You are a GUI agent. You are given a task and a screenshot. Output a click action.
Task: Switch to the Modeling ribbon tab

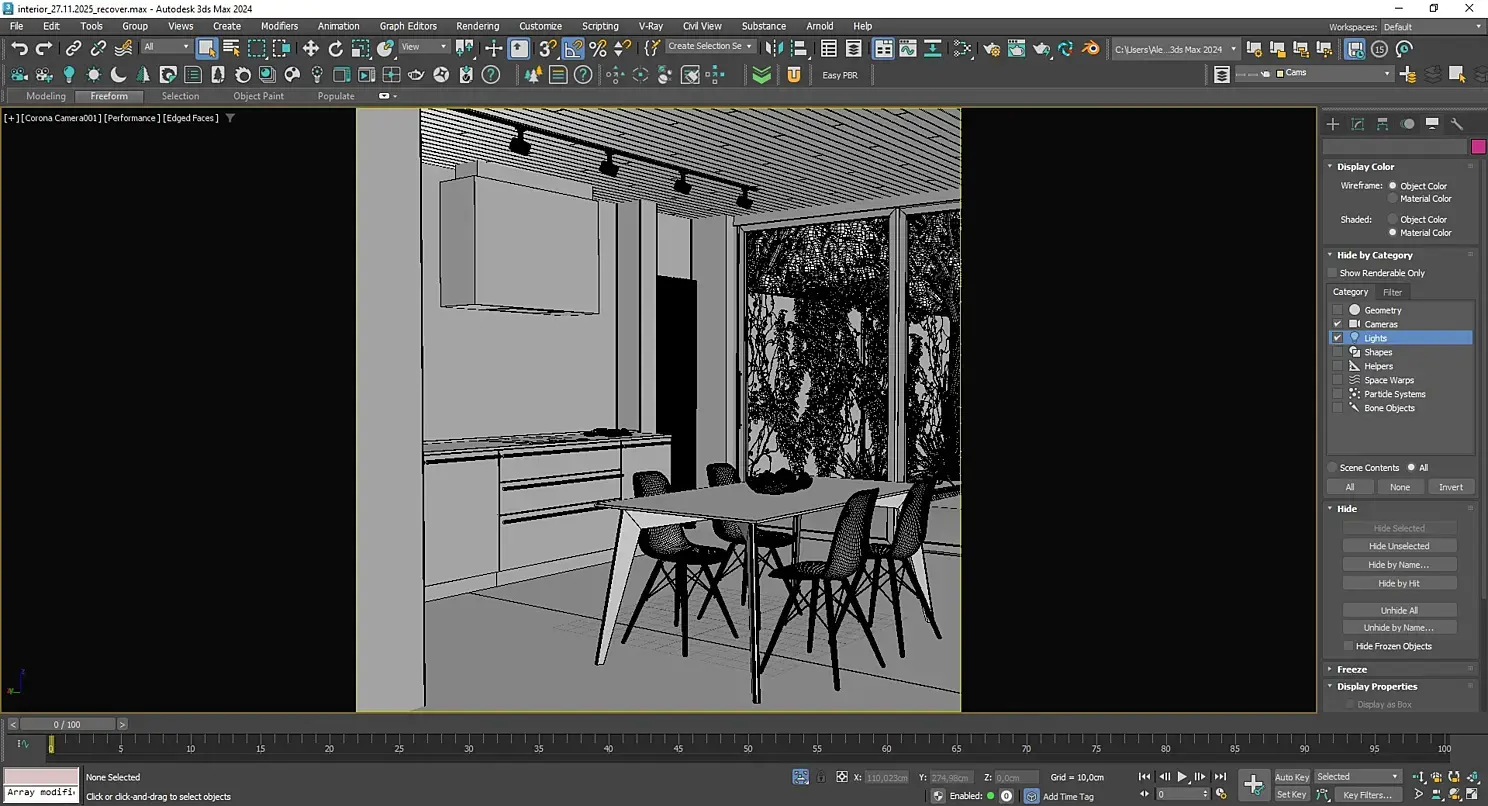tap(46, 96)
